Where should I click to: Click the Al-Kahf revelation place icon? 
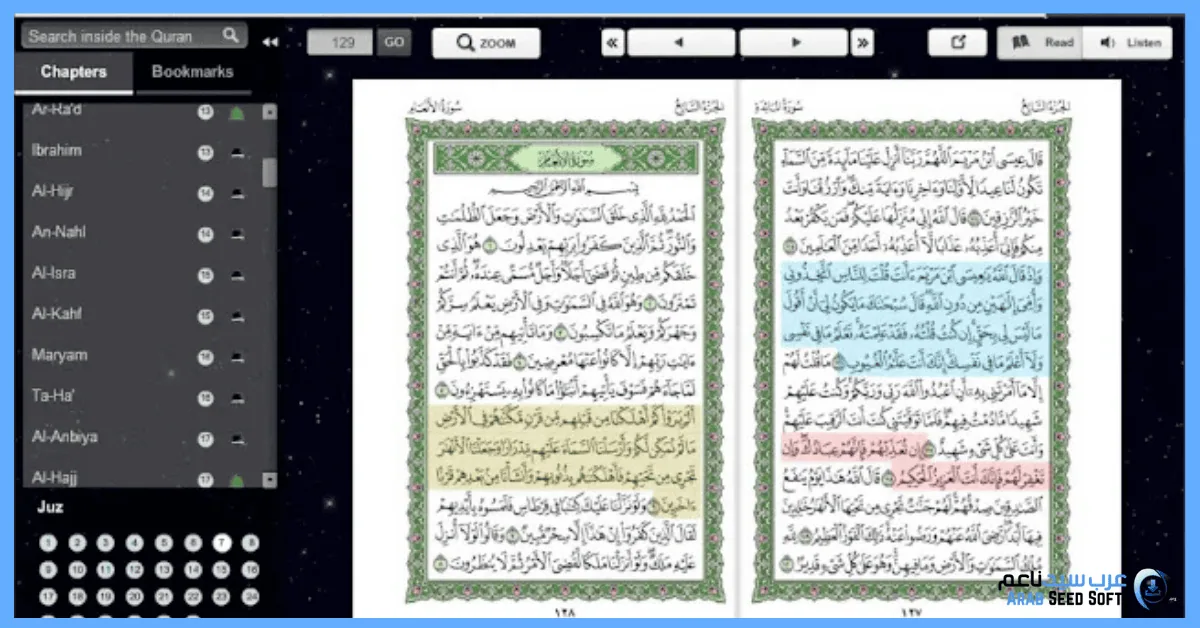(237, 317)
